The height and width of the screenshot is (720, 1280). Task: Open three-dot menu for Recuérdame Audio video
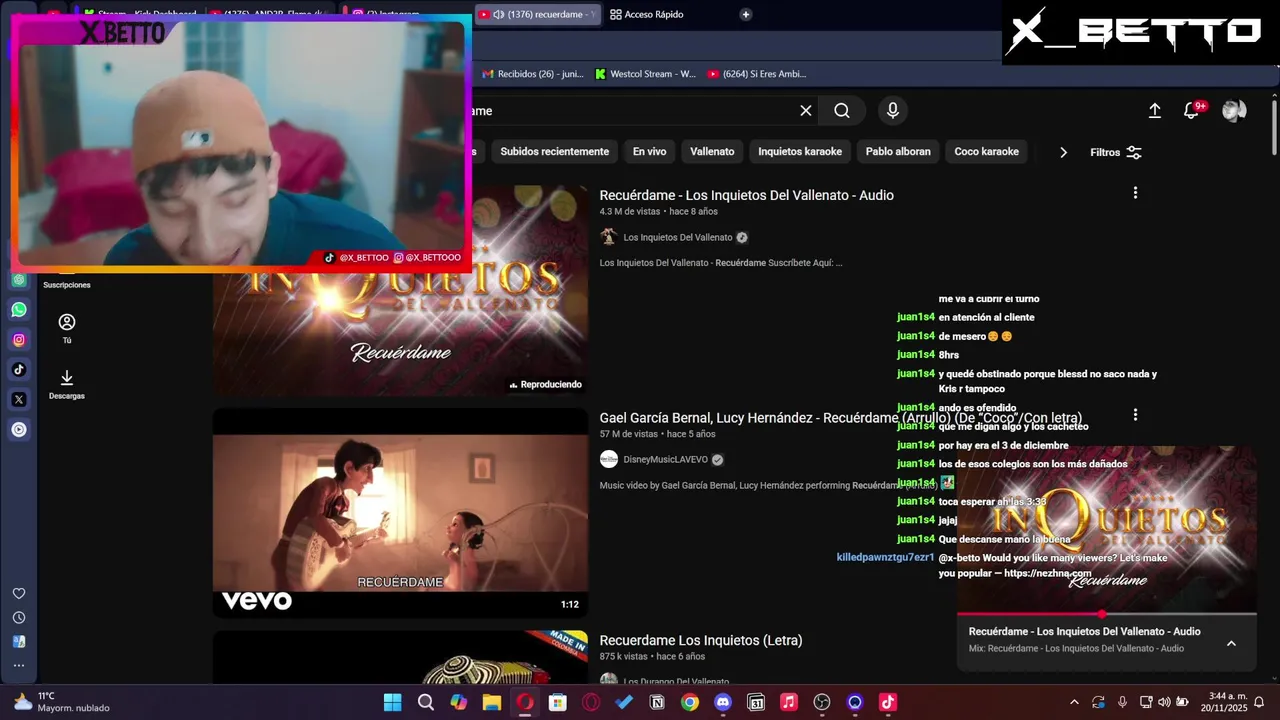(x=1135, y=193)
